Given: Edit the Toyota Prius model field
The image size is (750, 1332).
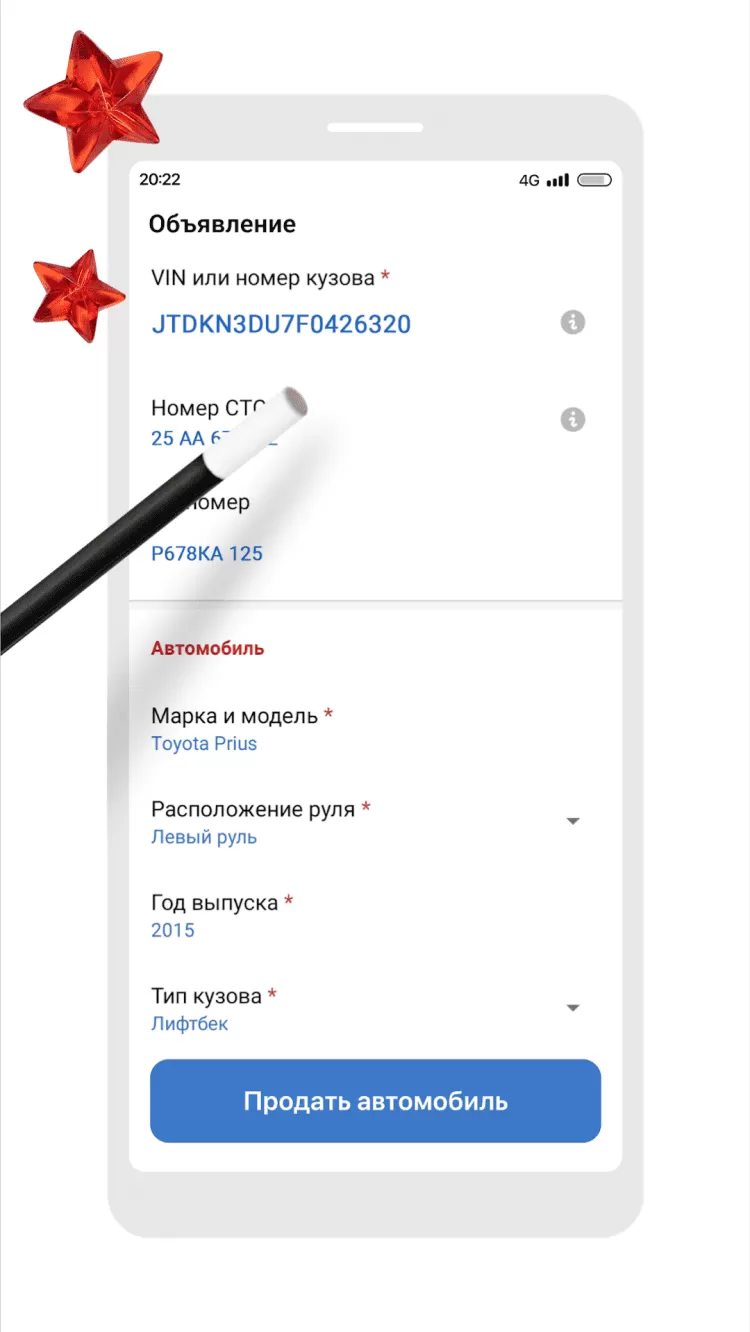Looking at the screenshot, I should 204,744.
